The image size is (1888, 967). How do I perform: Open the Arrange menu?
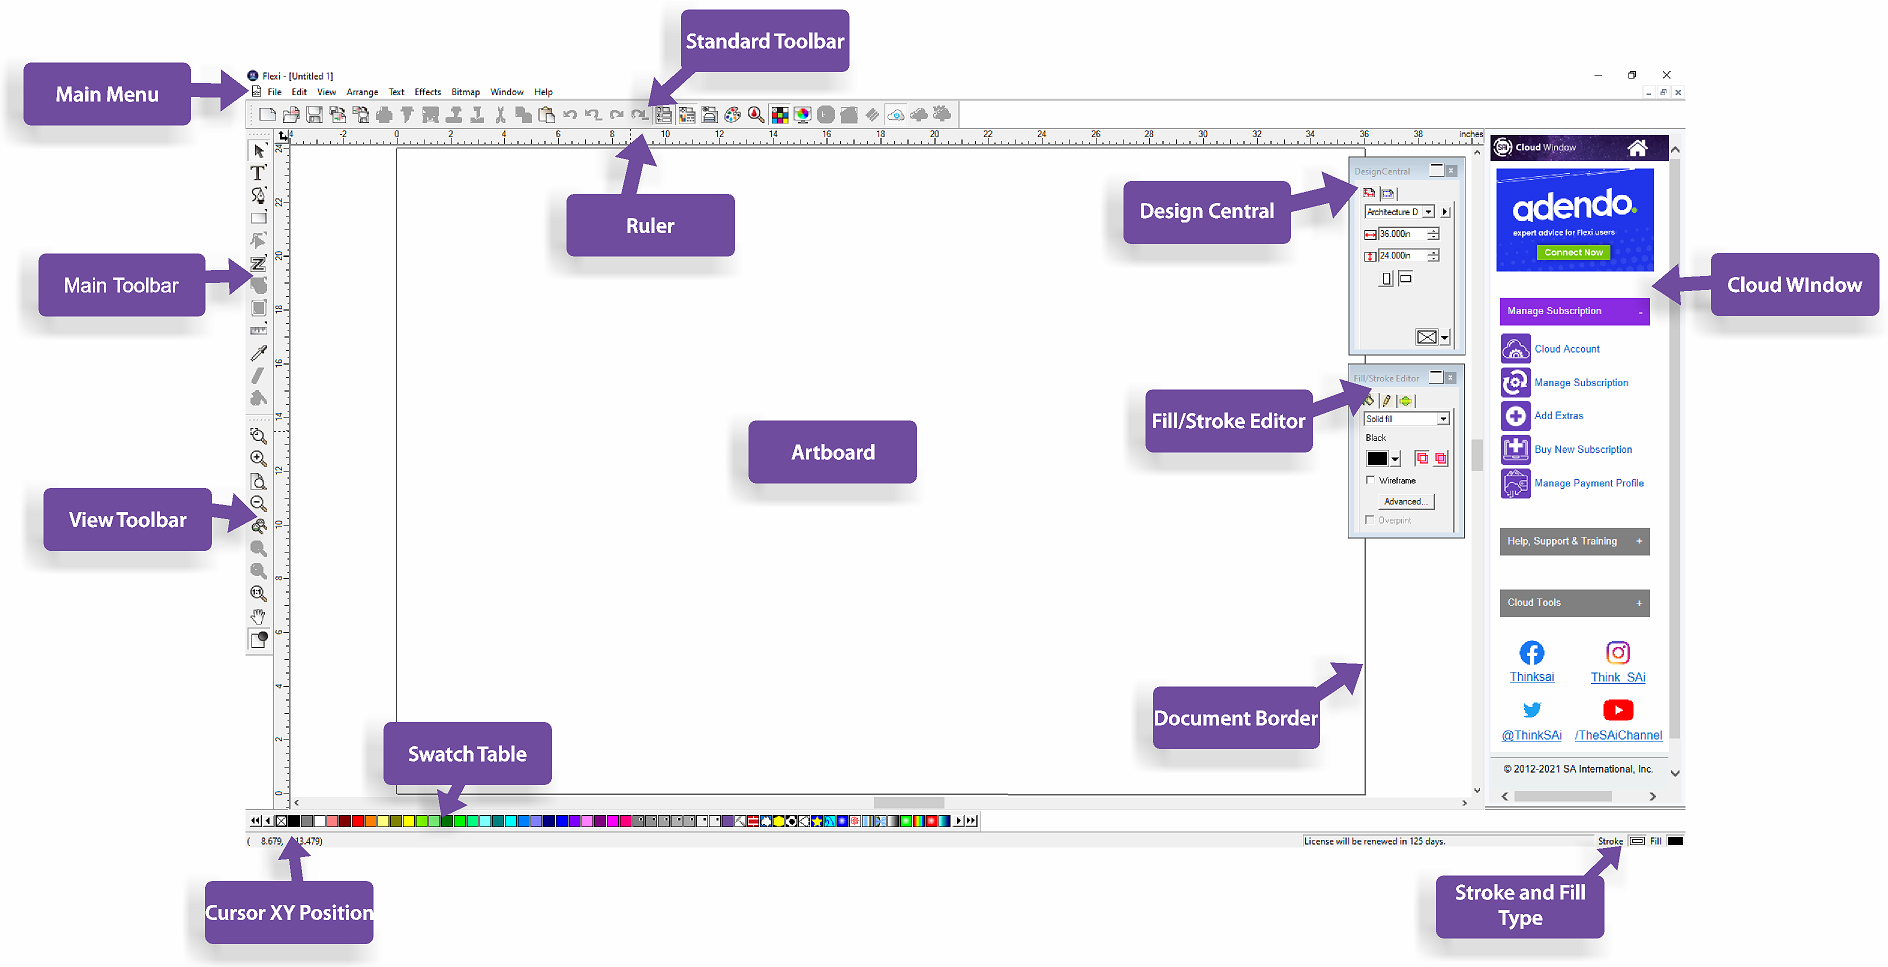point(362,92)
